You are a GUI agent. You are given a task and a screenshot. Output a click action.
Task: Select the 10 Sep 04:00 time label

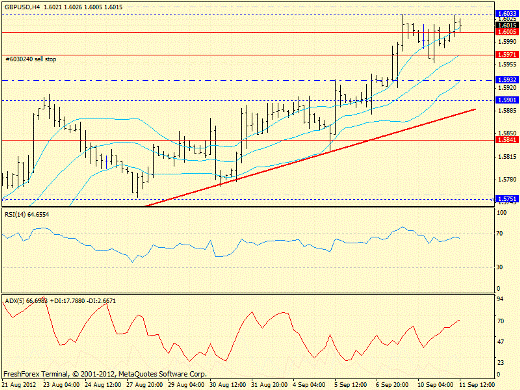(x=435, y=385)
